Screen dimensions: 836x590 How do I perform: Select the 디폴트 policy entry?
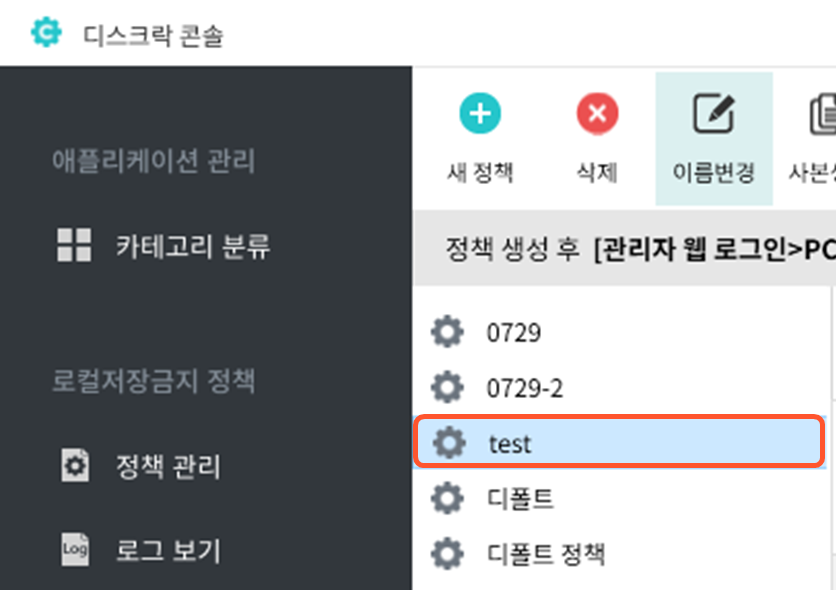click(x=620, y=498)
